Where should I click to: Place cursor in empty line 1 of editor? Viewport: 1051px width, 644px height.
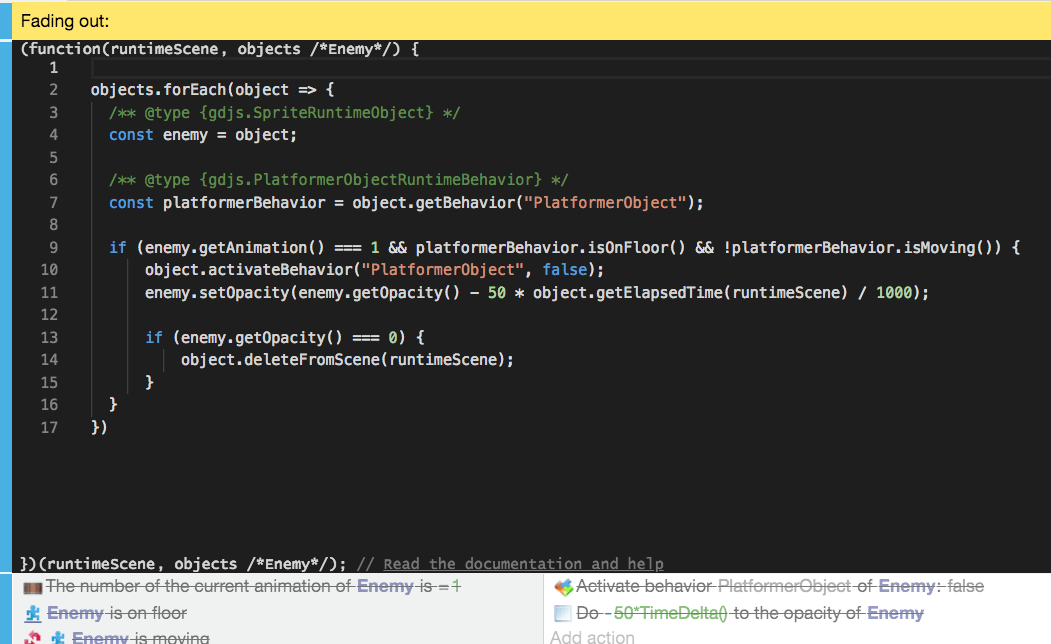(x=400, y=68)
